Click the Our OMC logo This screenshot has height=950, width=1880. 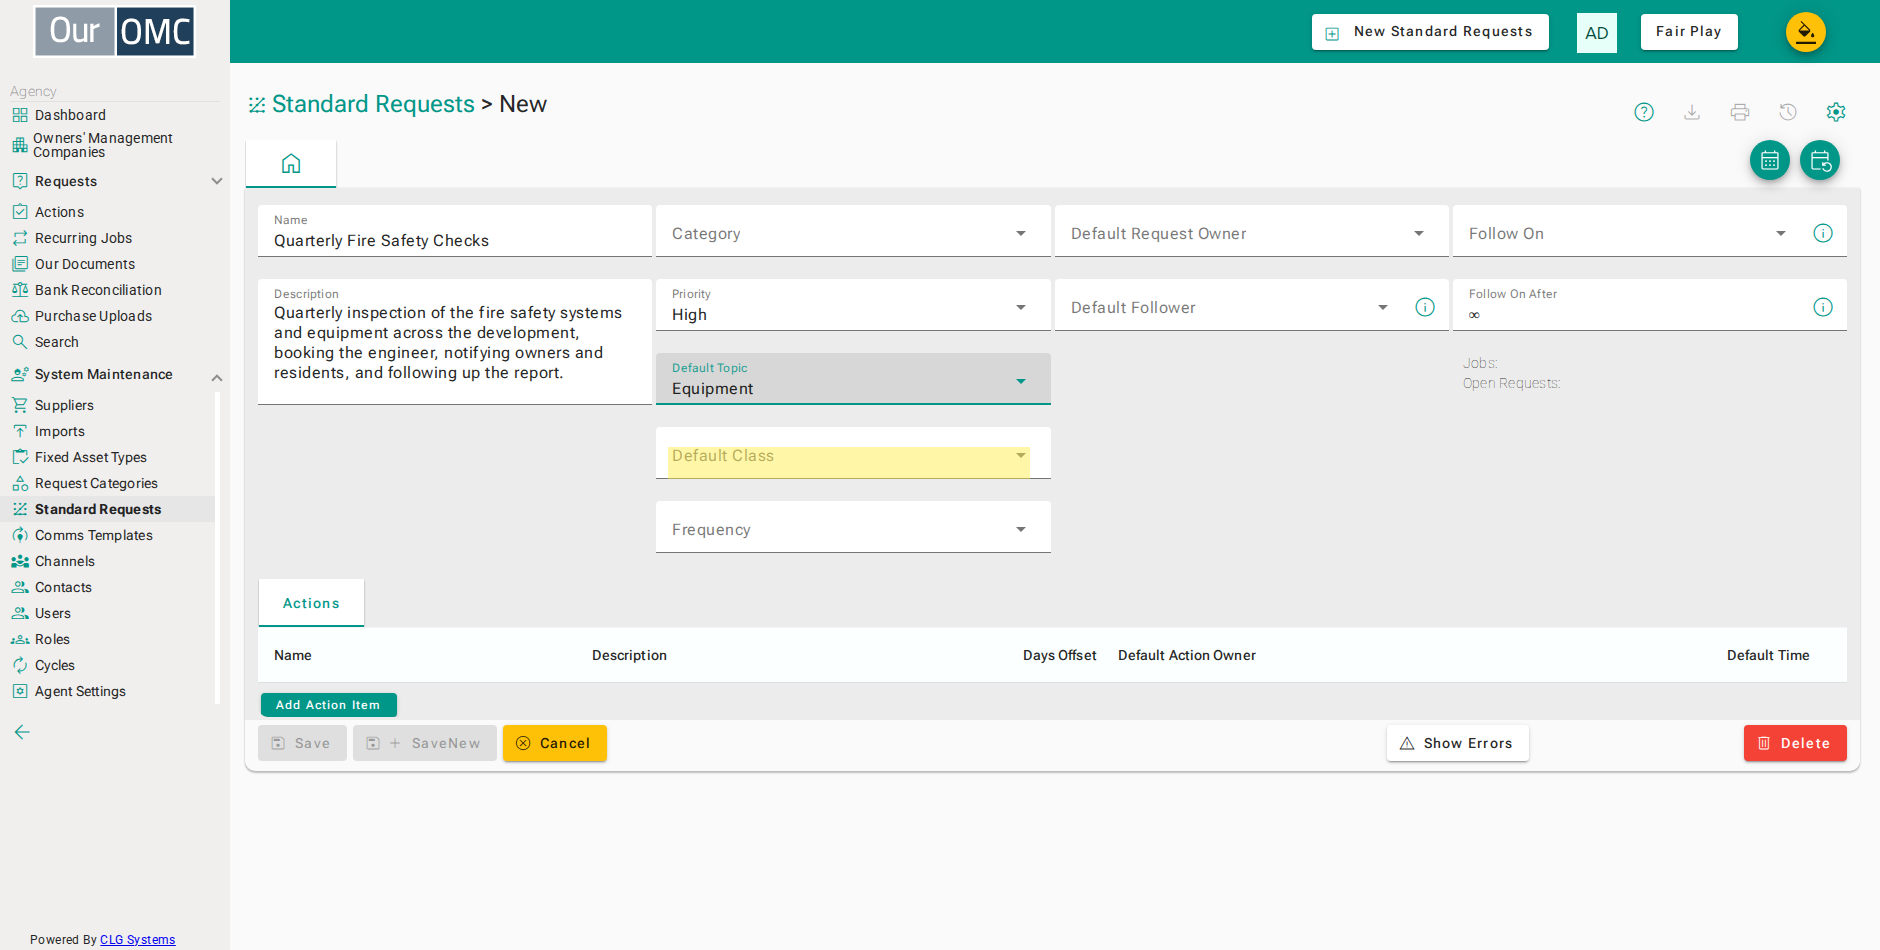[115, 31]
